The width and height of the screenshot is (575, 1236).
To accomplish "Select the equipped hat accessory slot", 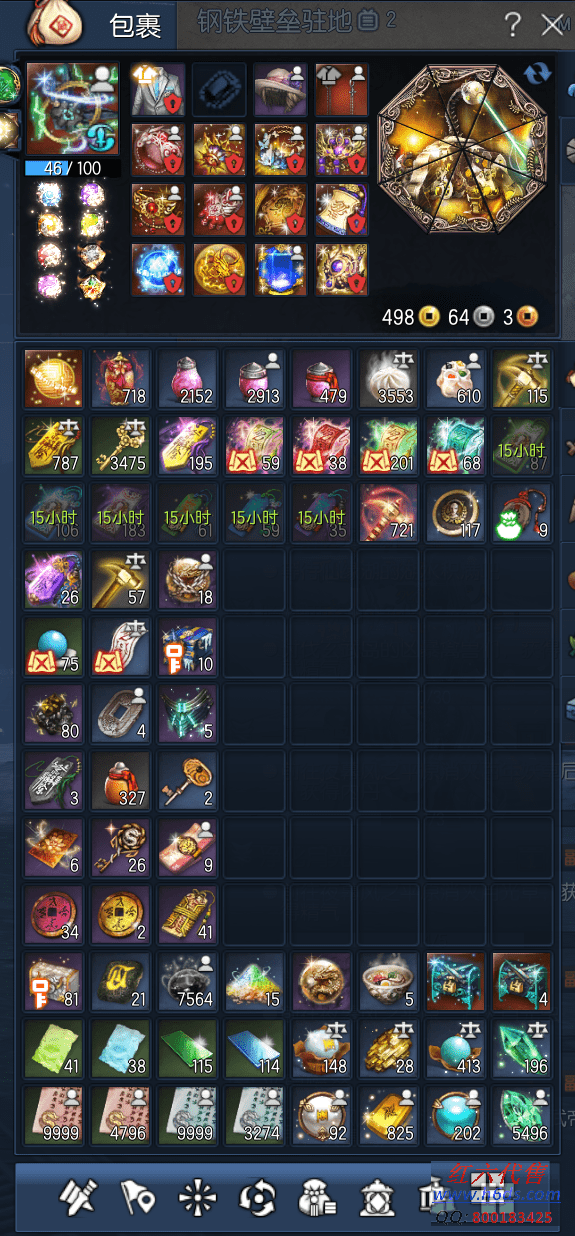I will [x=281, y=89].
